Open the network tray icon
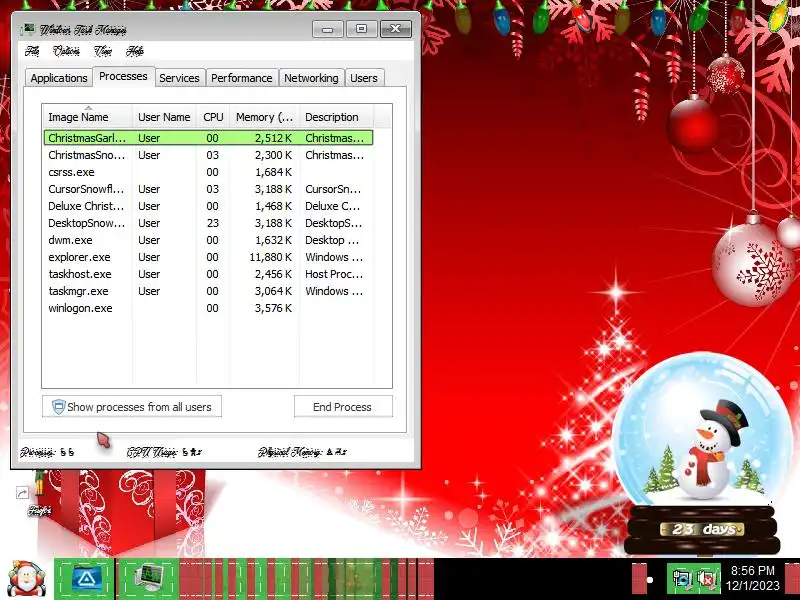The image size is (800, 600). coord(681,579)
